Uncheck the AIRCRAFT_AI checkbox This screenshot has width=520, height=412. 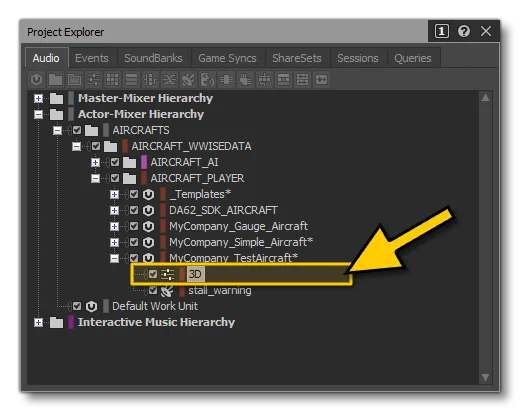(x=115, y=162)
